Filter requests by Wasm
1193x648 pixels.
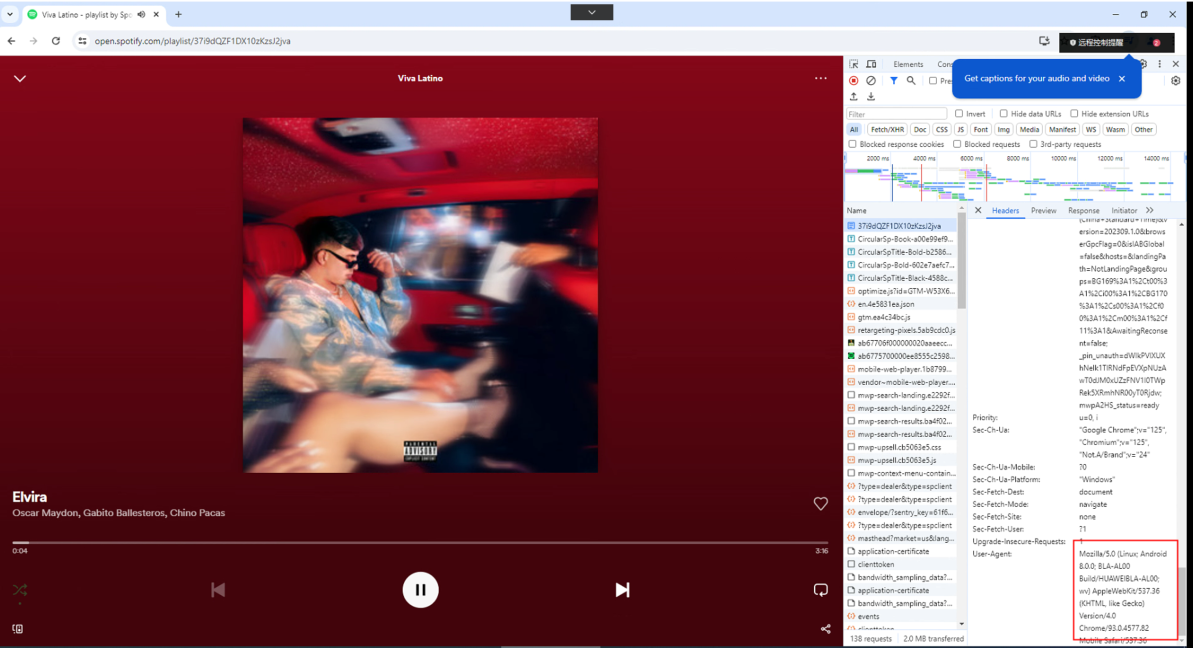point(1115,129)
